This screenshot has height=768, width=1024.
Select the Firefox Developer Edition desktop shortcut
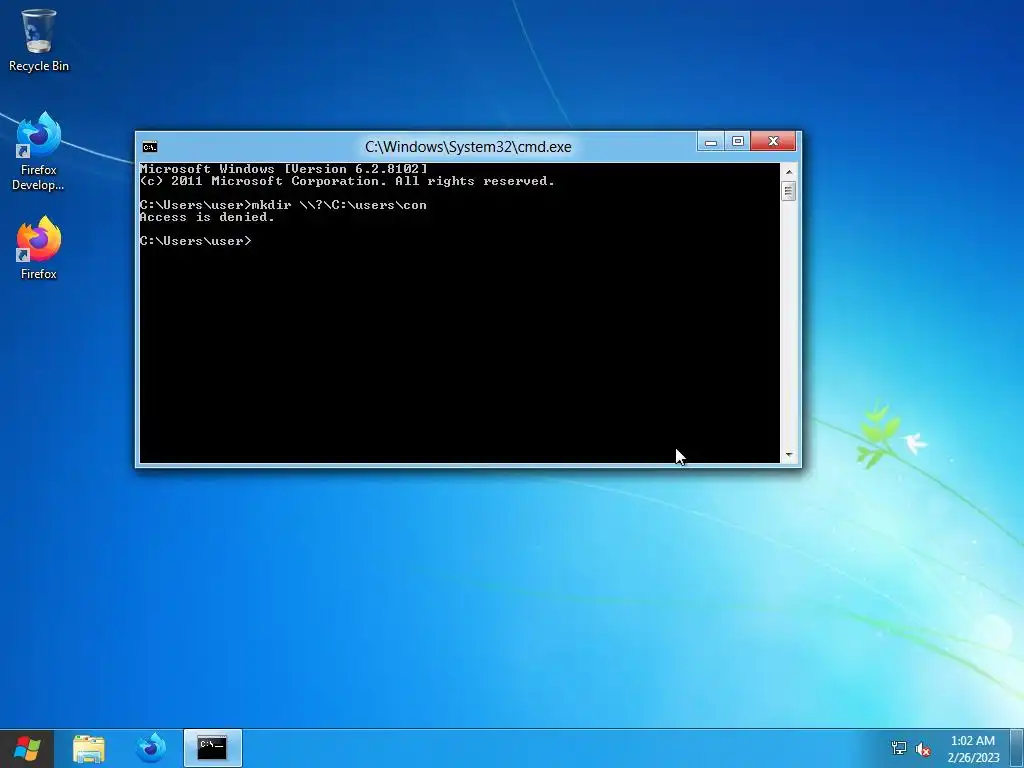(39, 151)
